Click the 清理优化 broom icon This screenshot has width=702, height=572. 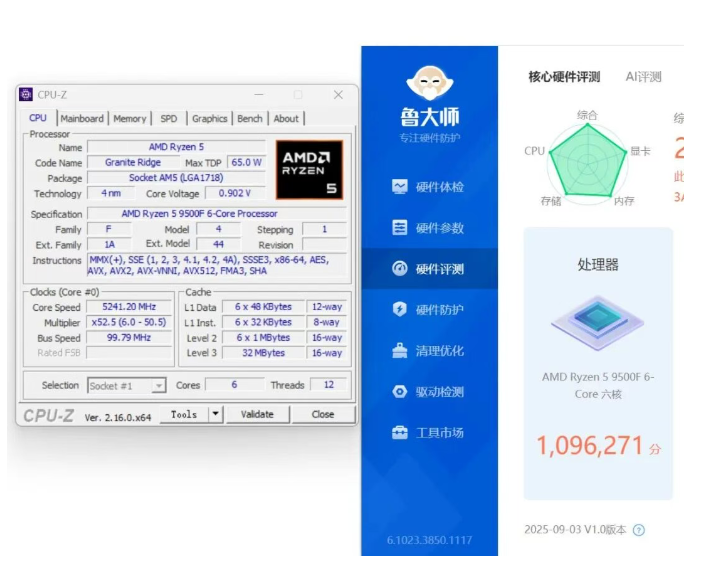pos(399,350)
